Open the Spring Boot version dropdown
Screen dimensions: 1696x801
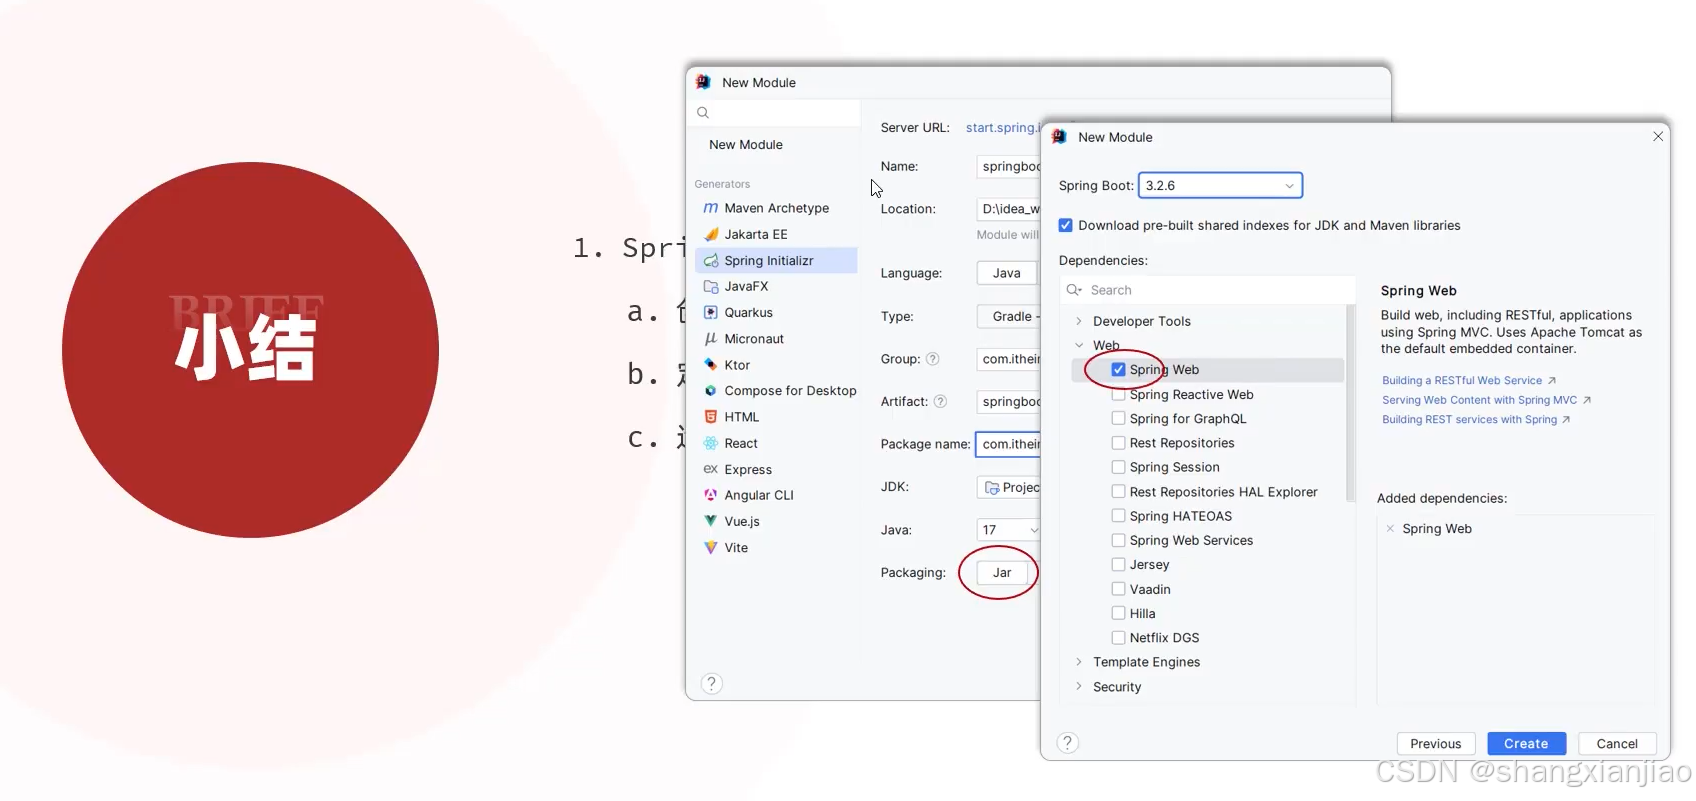tap(1220, 186)
